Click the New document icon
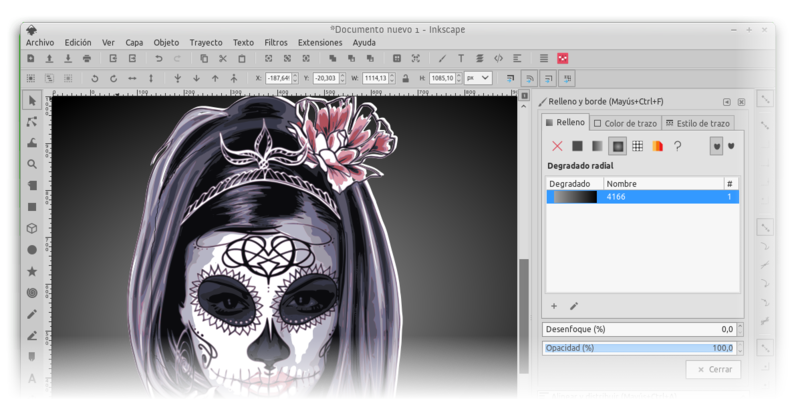800x400 pixels. pyautogui.click(x=31, y=59)
